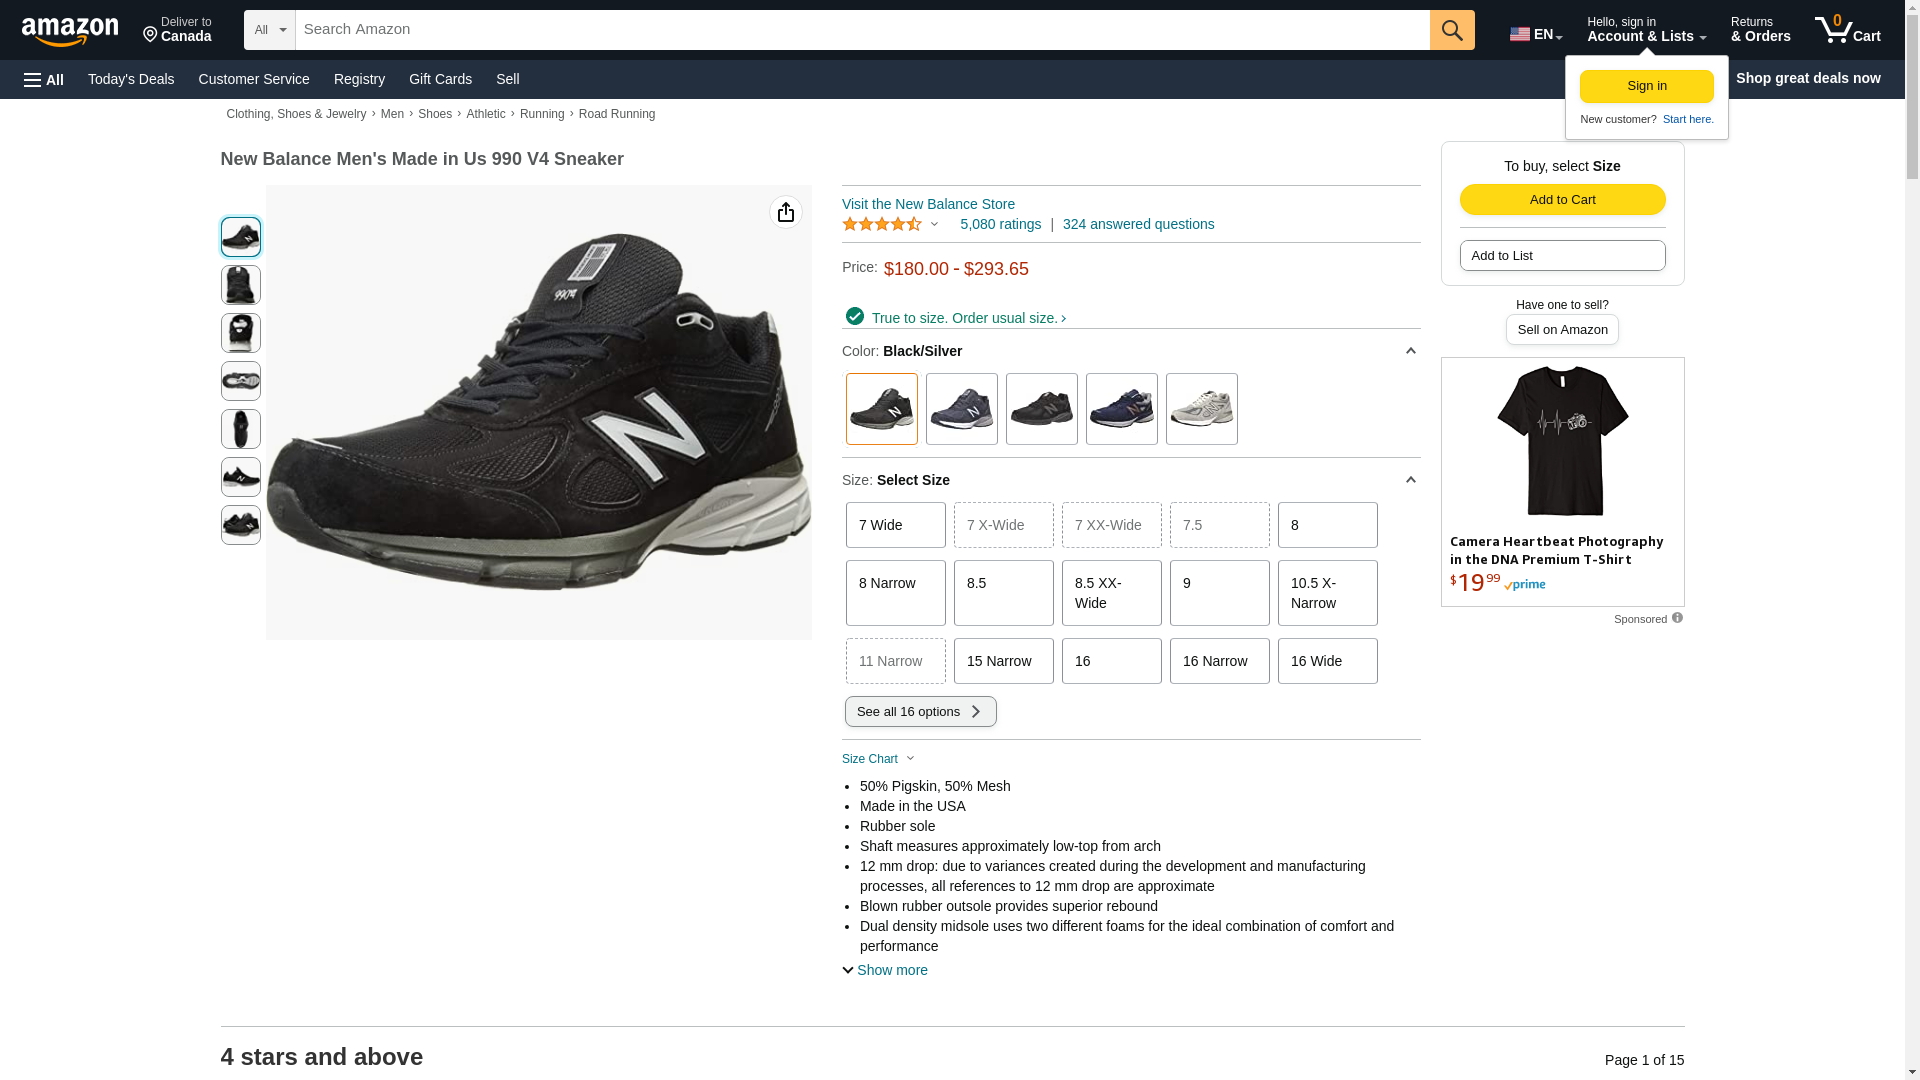Click the Search Amazon input field
This screenshot has width=1920, height=1080.
click(861, 30)
